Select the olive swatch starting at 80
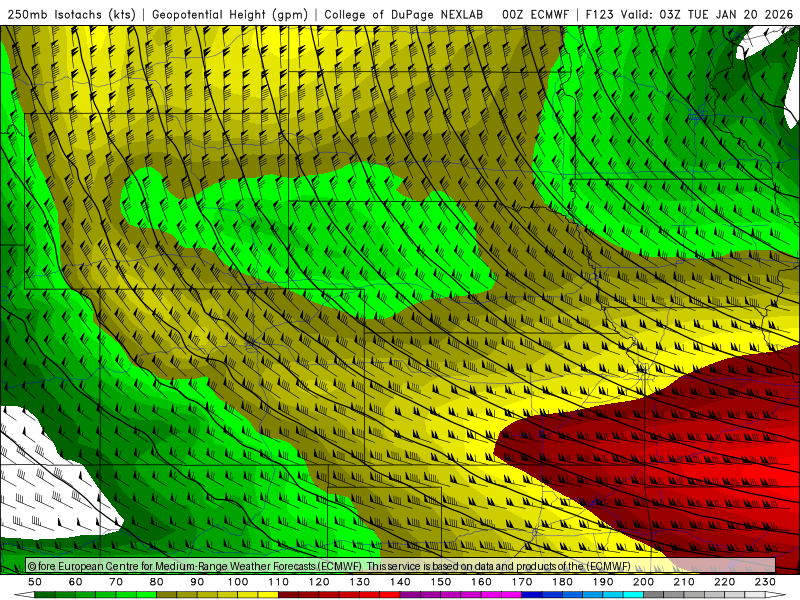Image resolution: width=800 pixels, height=600 pixels. (166, 595)
